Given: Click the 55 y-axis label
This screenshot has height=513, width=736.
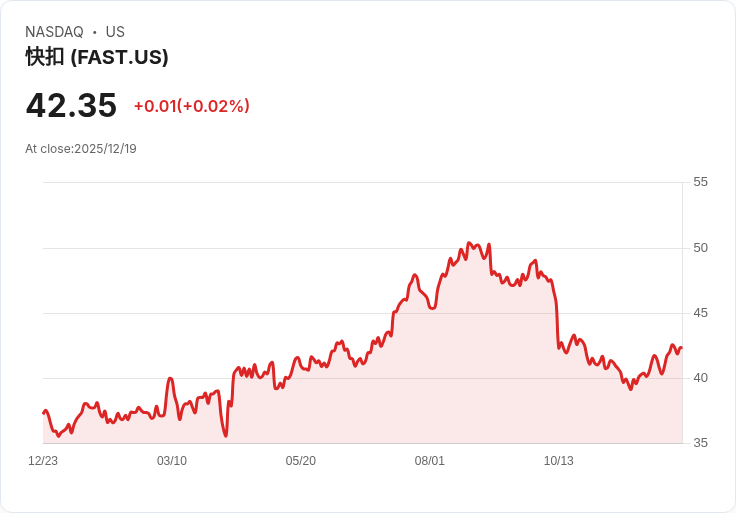Looking at the screenshot, I should point(700,182).
